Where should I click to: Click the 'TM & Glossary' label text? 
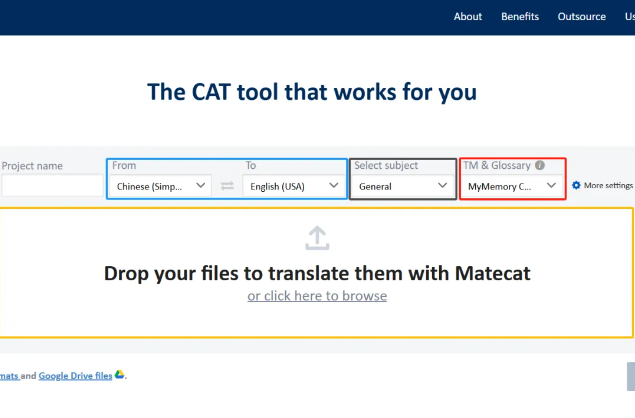(497, 165)
